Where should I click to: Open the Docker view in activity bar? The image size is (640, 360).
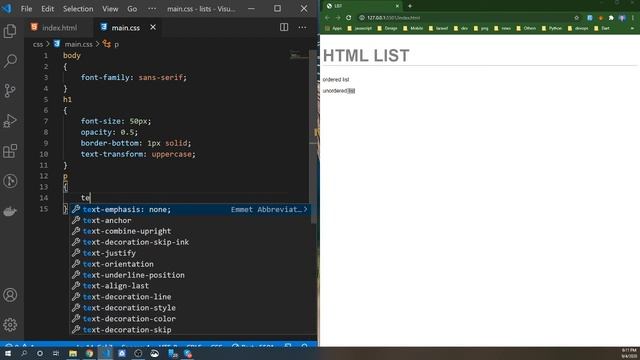[10, 211]
